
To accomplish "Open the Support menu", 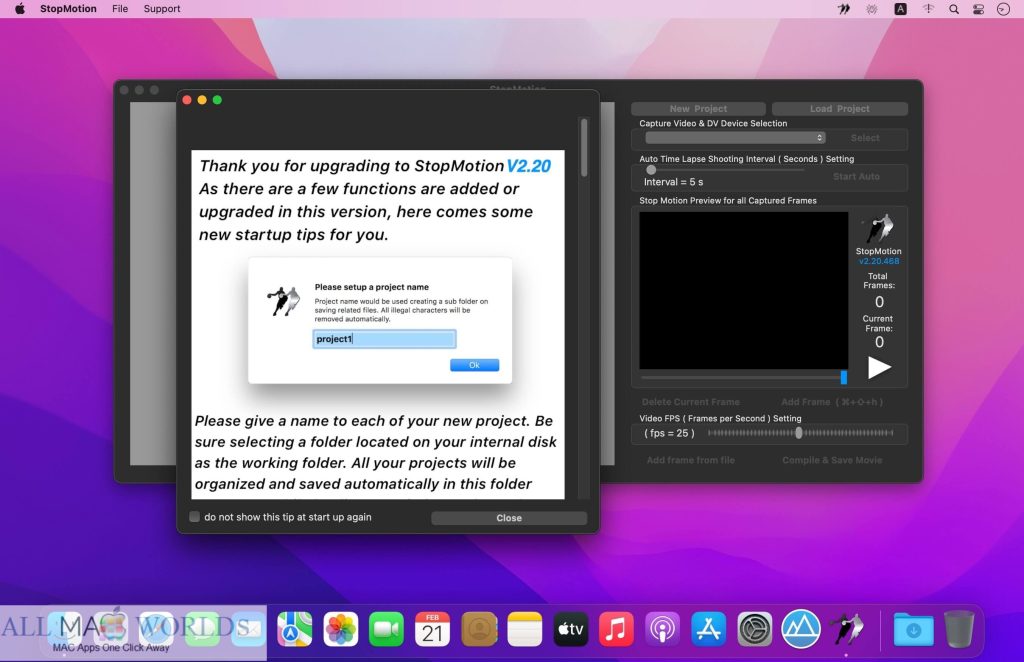I will 162,8.
